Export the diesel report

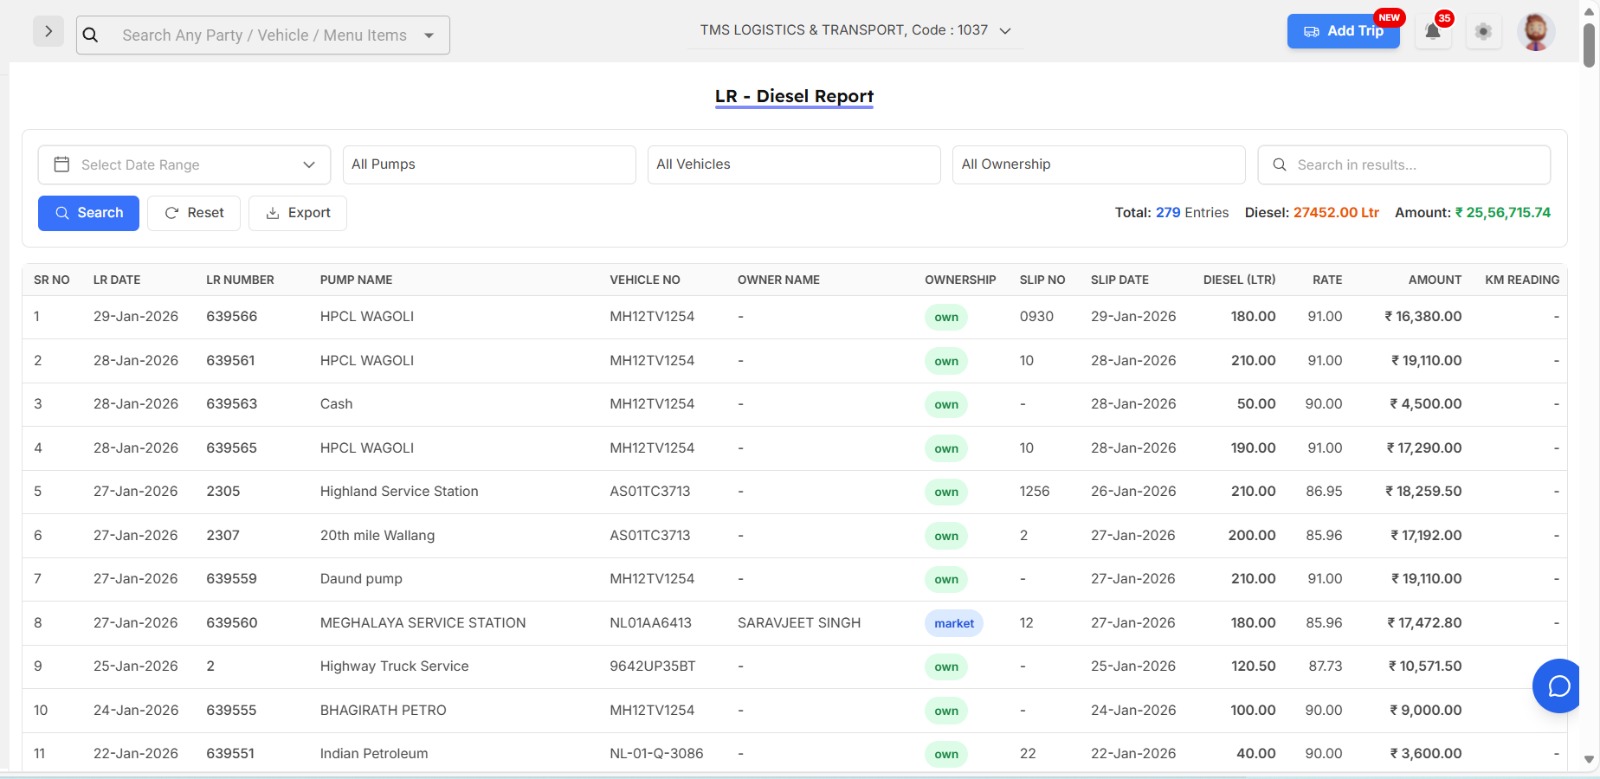298,213
